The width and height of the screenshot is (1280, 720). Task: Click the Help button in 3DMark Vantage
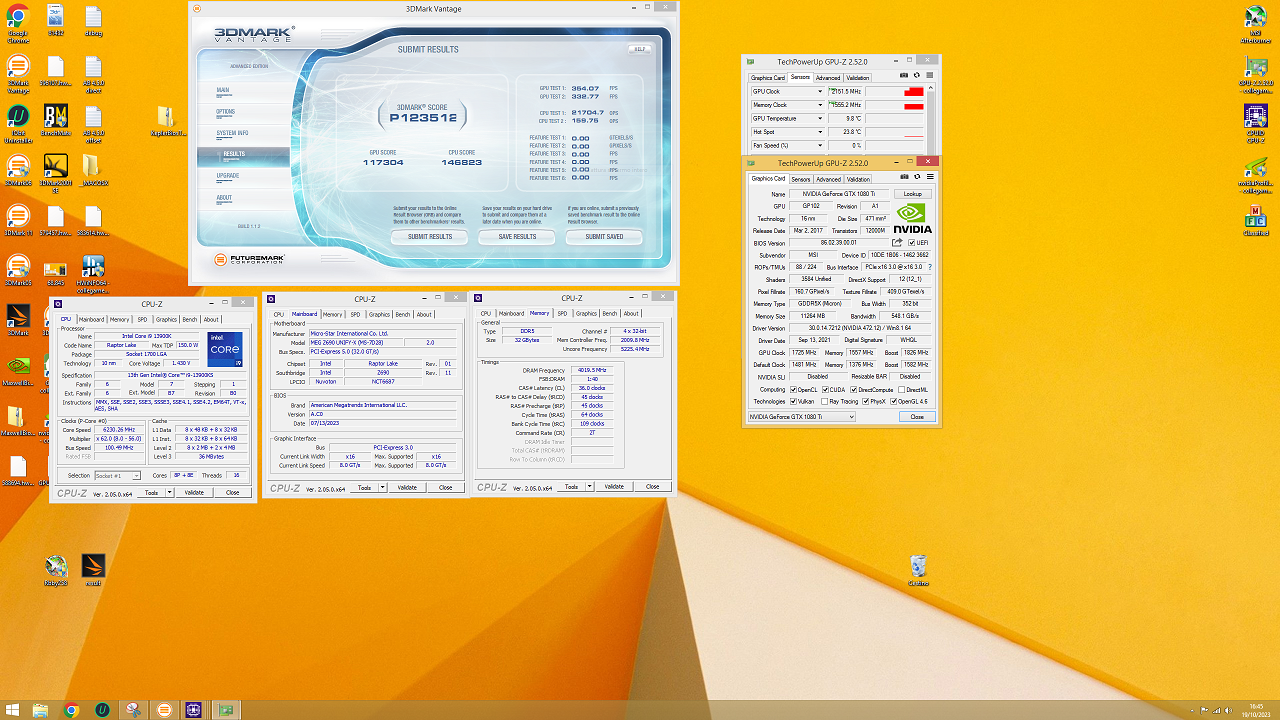pyautogui.click(x=639, y=49)
